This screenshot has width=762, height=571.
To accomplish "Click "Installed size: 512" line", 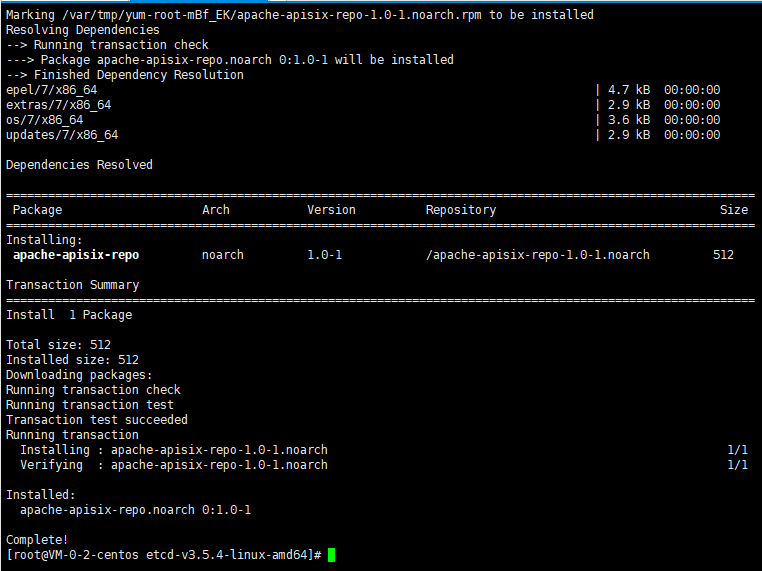I will 72,360.
